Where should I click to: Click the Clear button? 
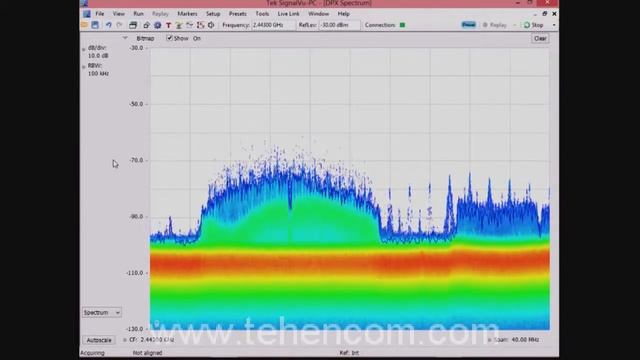[540, 38]
